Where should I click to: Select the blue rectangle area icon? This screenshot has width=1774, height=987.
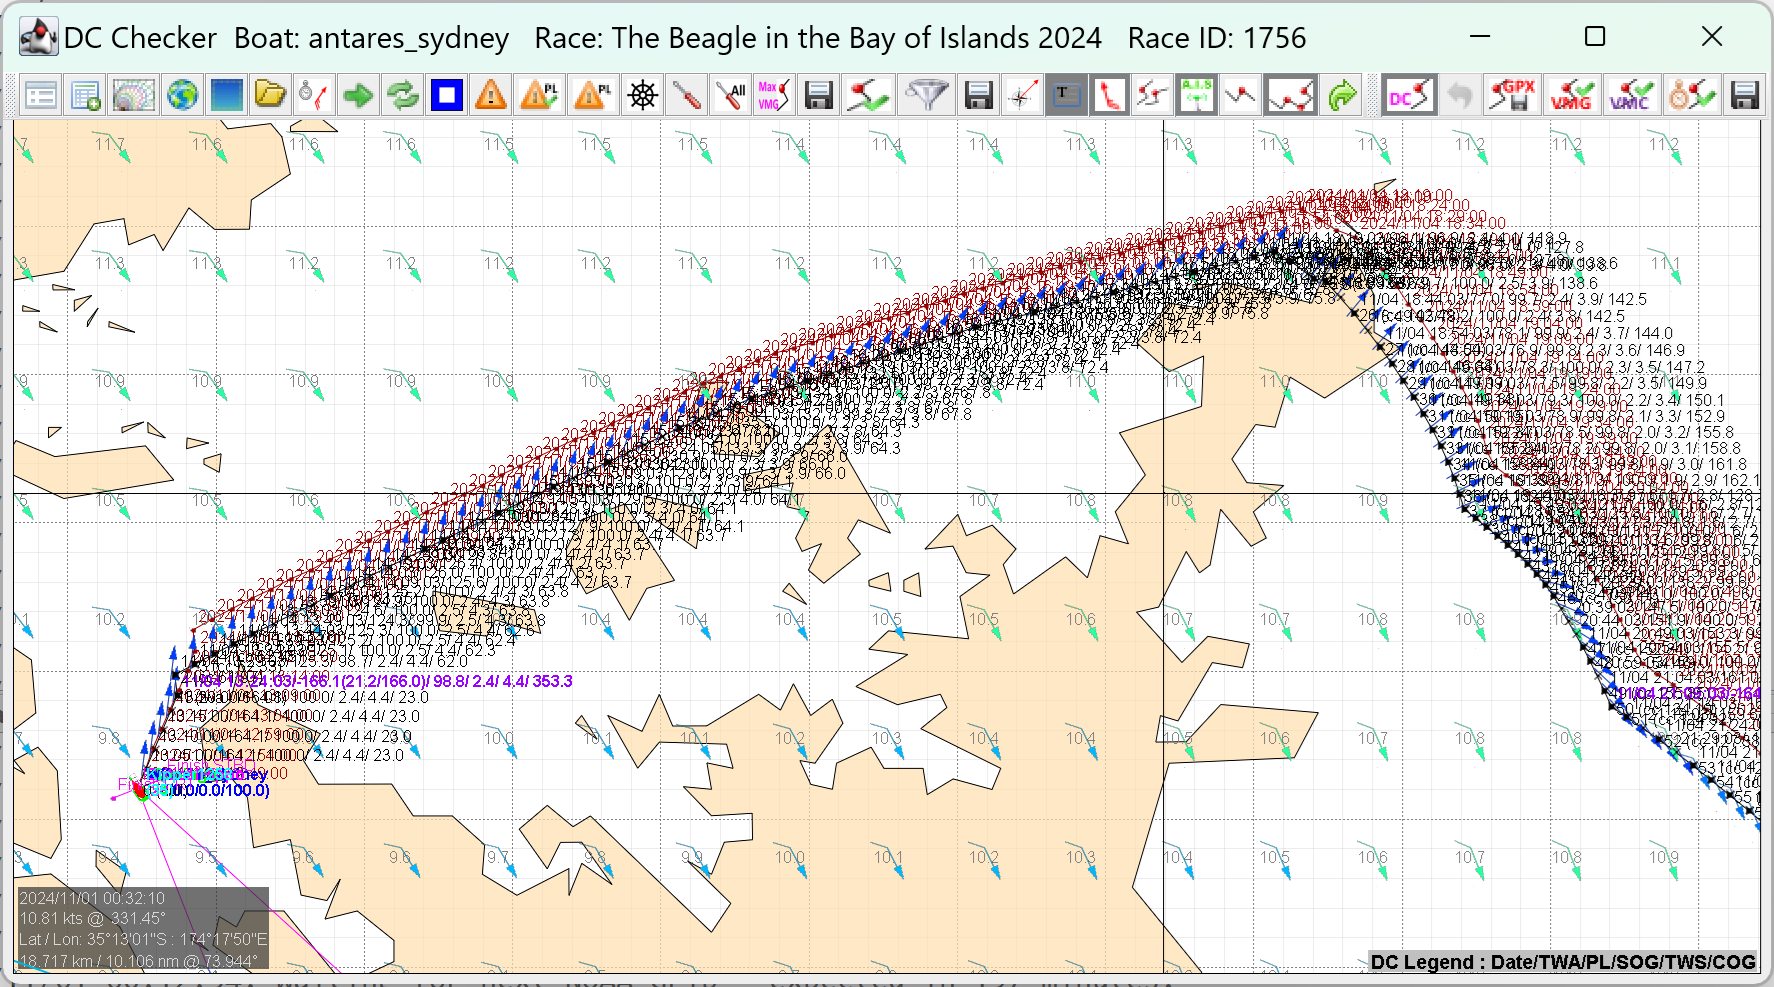(226, 96)
